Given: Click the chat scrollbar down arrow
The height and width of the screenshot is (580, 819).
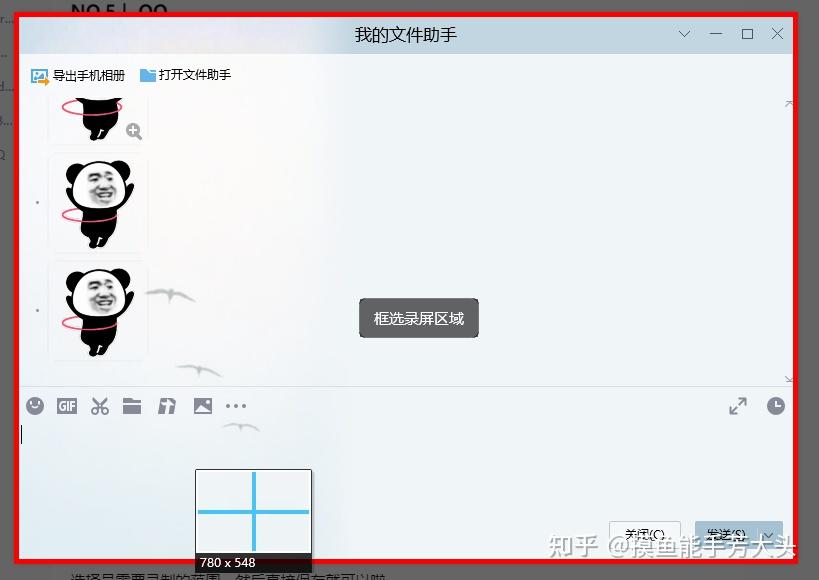Looking at the screenshot, I should (x=789, y=379).
